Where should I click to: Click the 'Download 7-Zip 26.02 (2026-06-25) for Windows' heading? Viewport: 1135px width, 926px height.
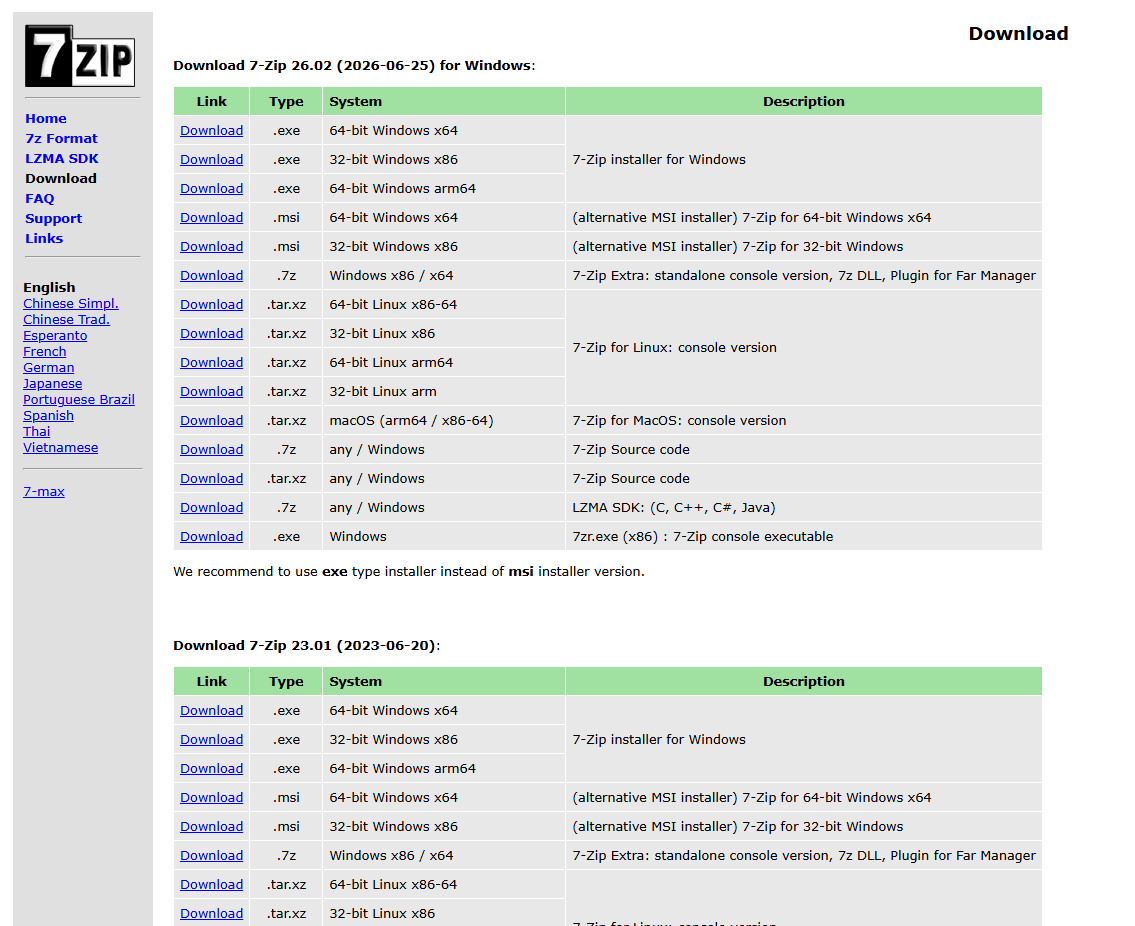[x=354, y=65]
